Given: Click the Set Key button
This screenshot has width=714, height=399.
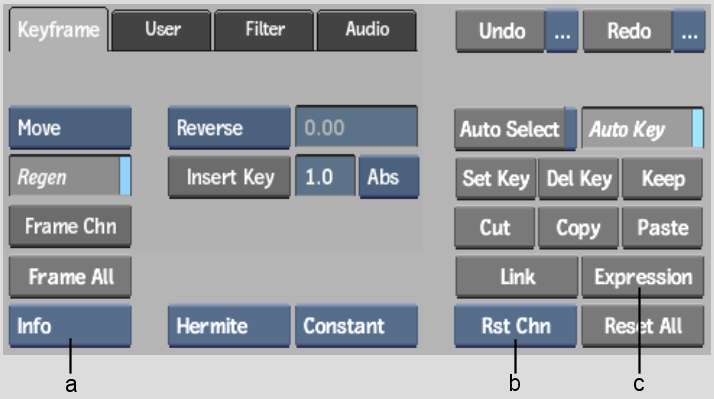Looking at the screenshot, I should pyautogui.click(x=496, y=179).
